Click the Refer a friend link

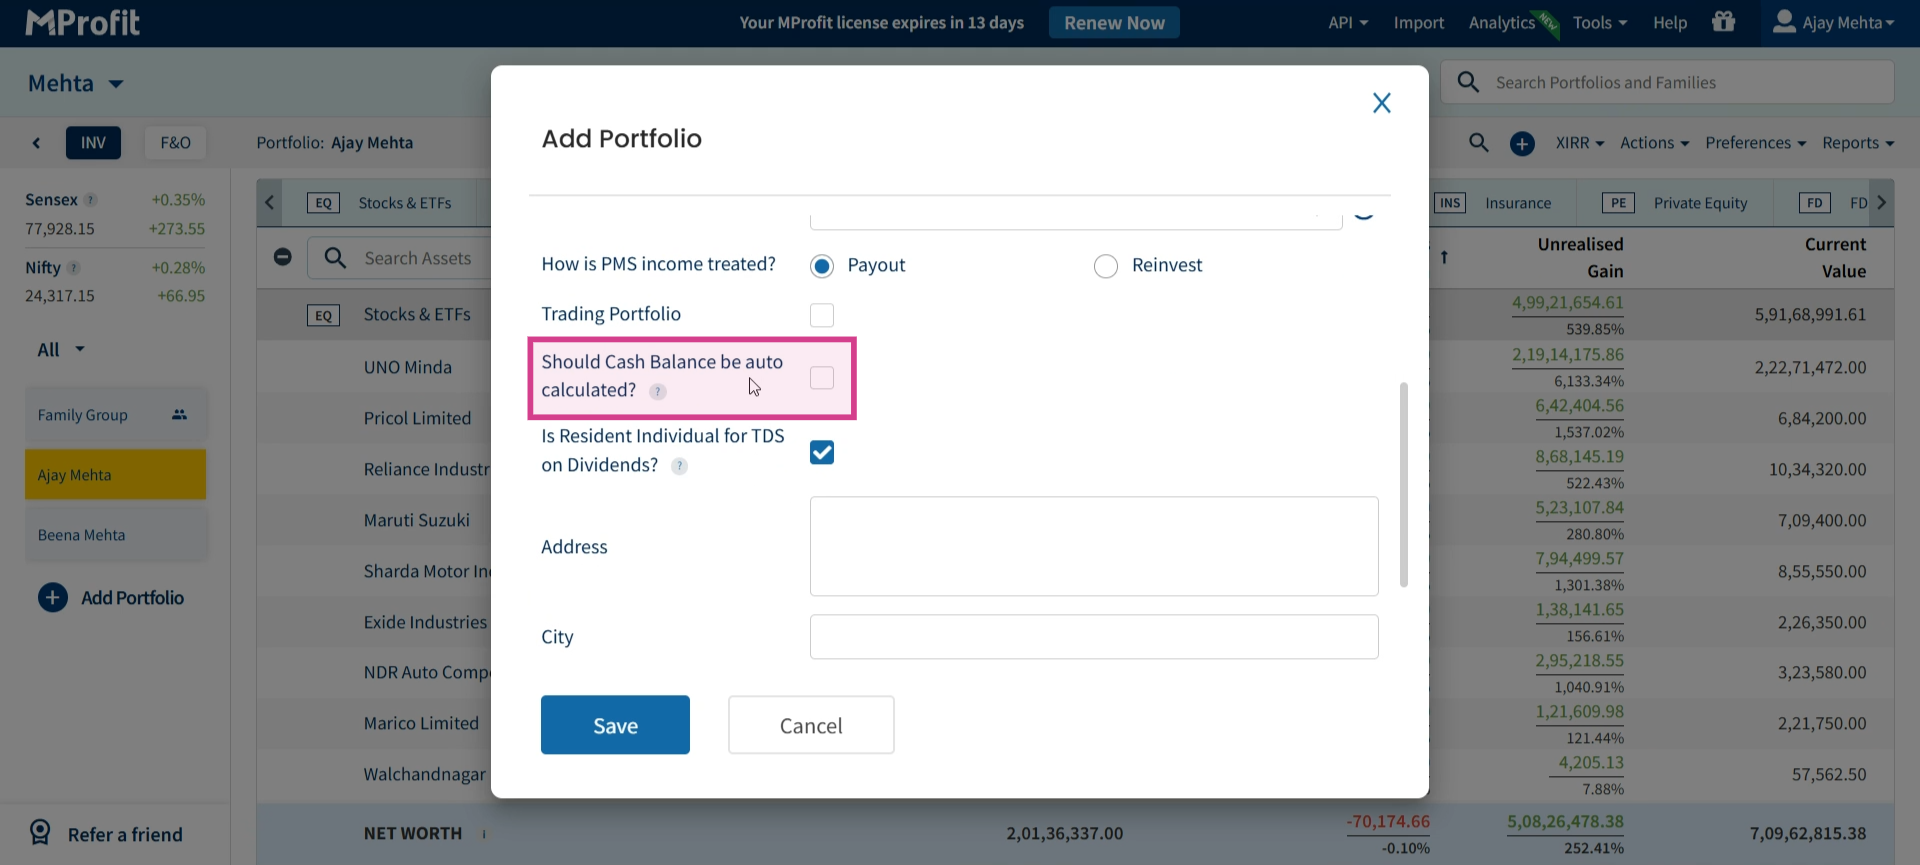pyautogui.click(x=125, y=834)
